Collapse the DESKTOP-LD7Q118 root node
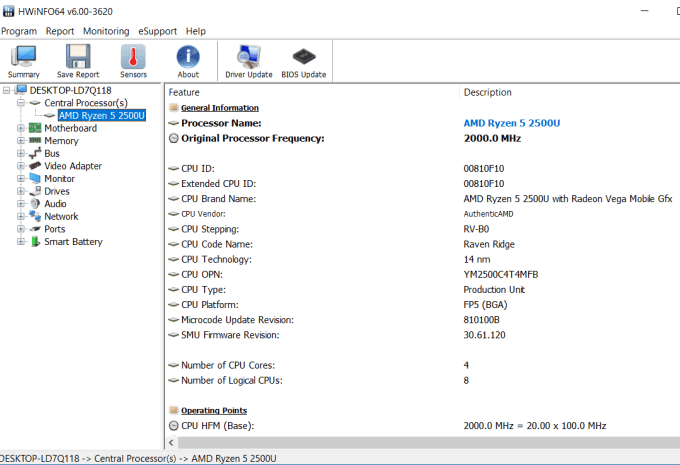 tap(6, 90)
